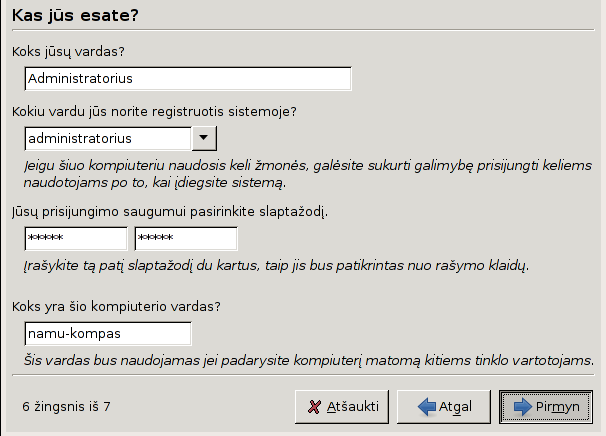
Task: Click the step indicator 6 žingsnis iš 7
Action: click(x=66, y=407)
